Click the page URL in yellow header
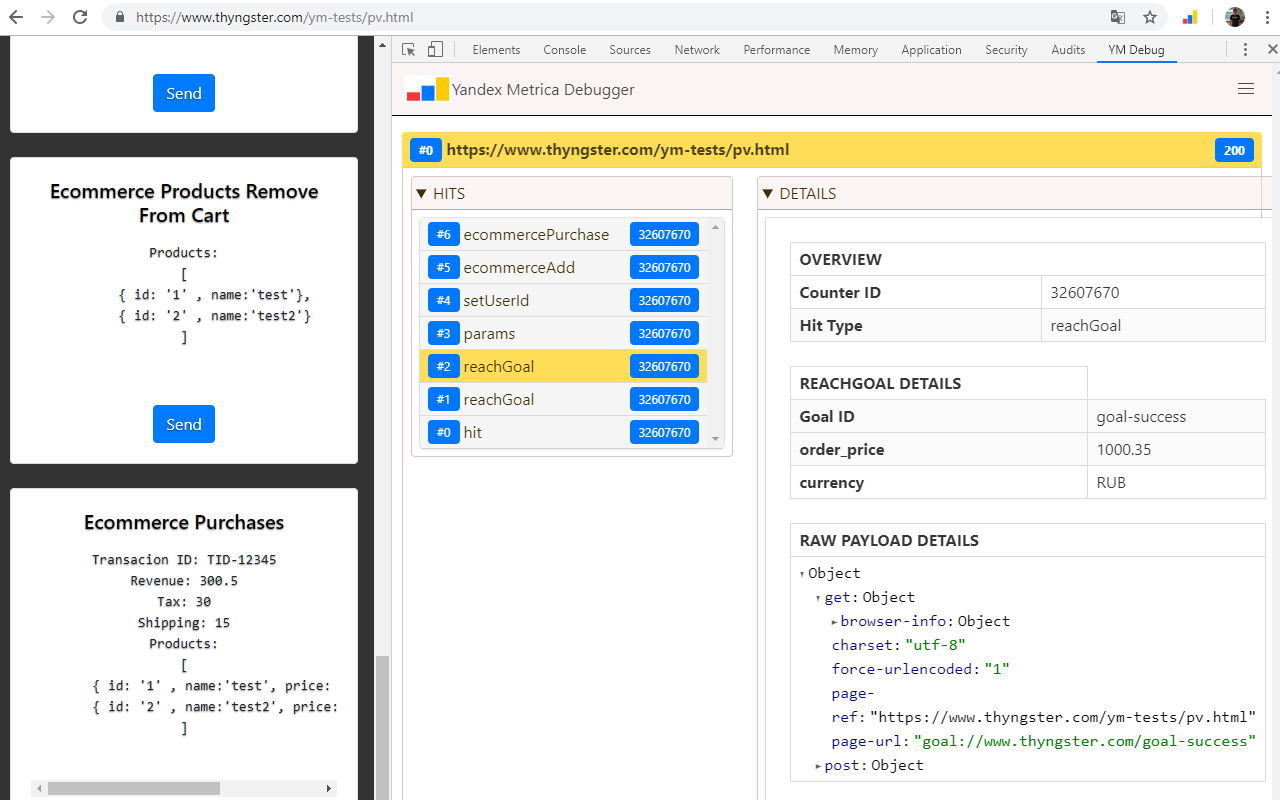 pos(618,150)
